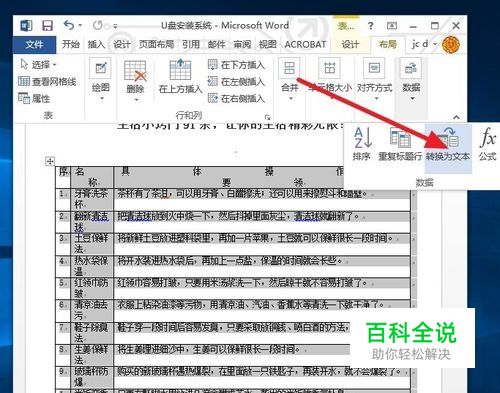Click the 公式 Formula fx icon

487,144
